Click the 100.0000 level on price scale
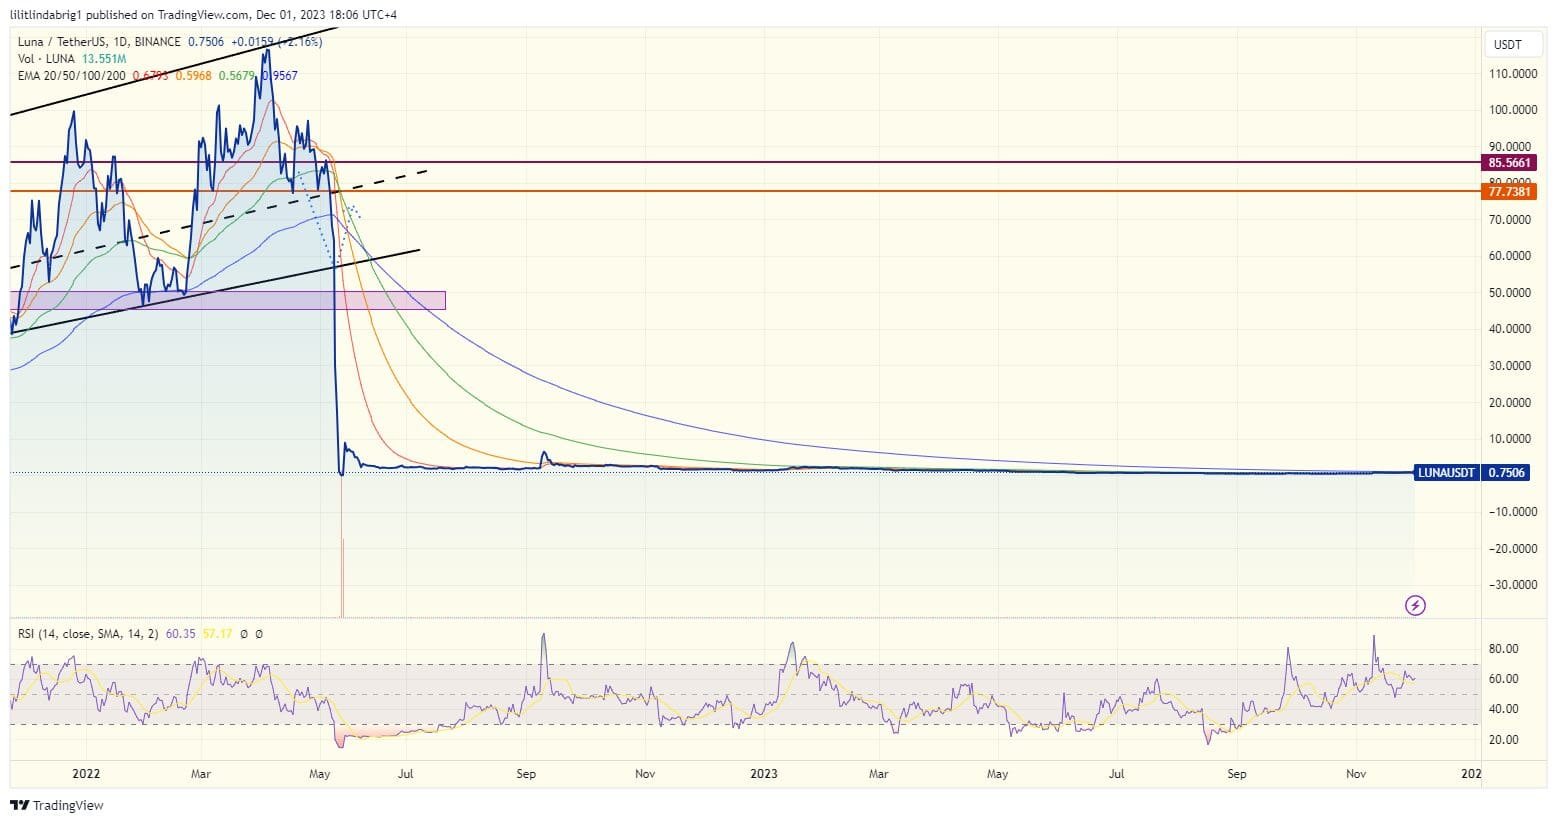The width and height of the screenshot is (1557, 823). [x=1513, y=110]
